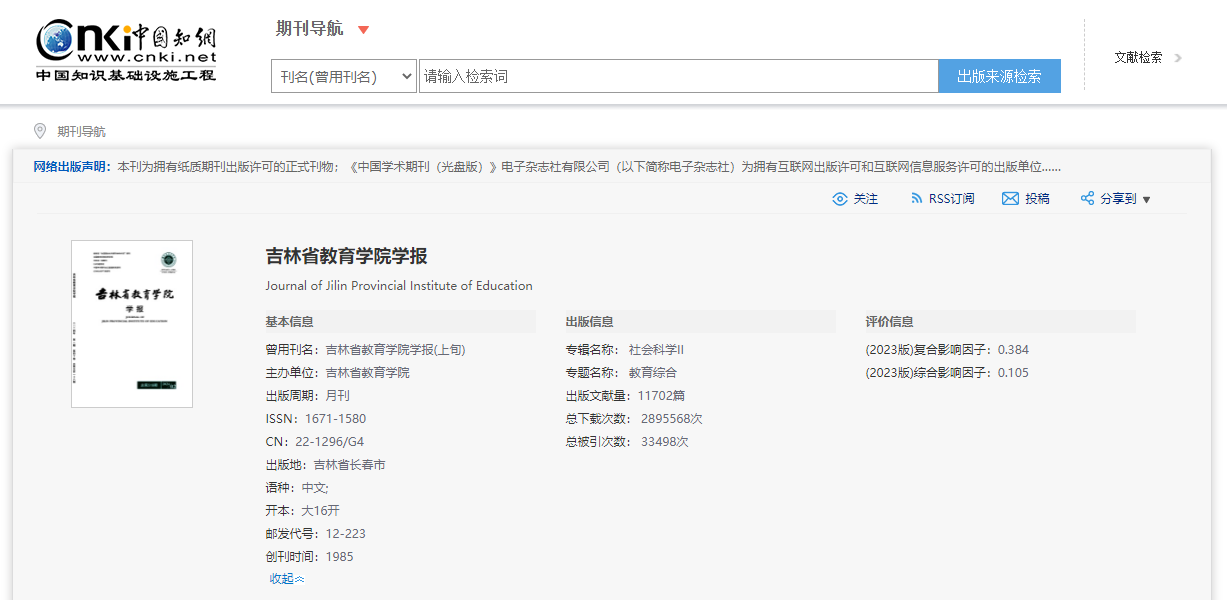Screen dimensions: 1227x600
Task: Click the share icon beside 分享到
Action: tap(1087, 199)
